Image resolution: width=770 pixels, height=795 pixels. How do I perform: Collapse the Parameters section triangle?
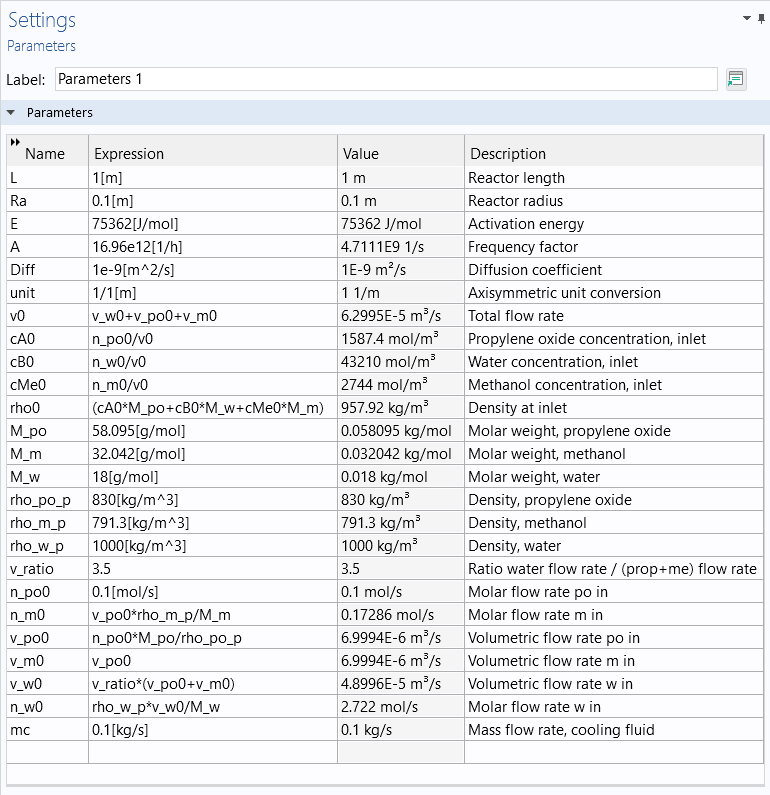(x=11, y=113)
